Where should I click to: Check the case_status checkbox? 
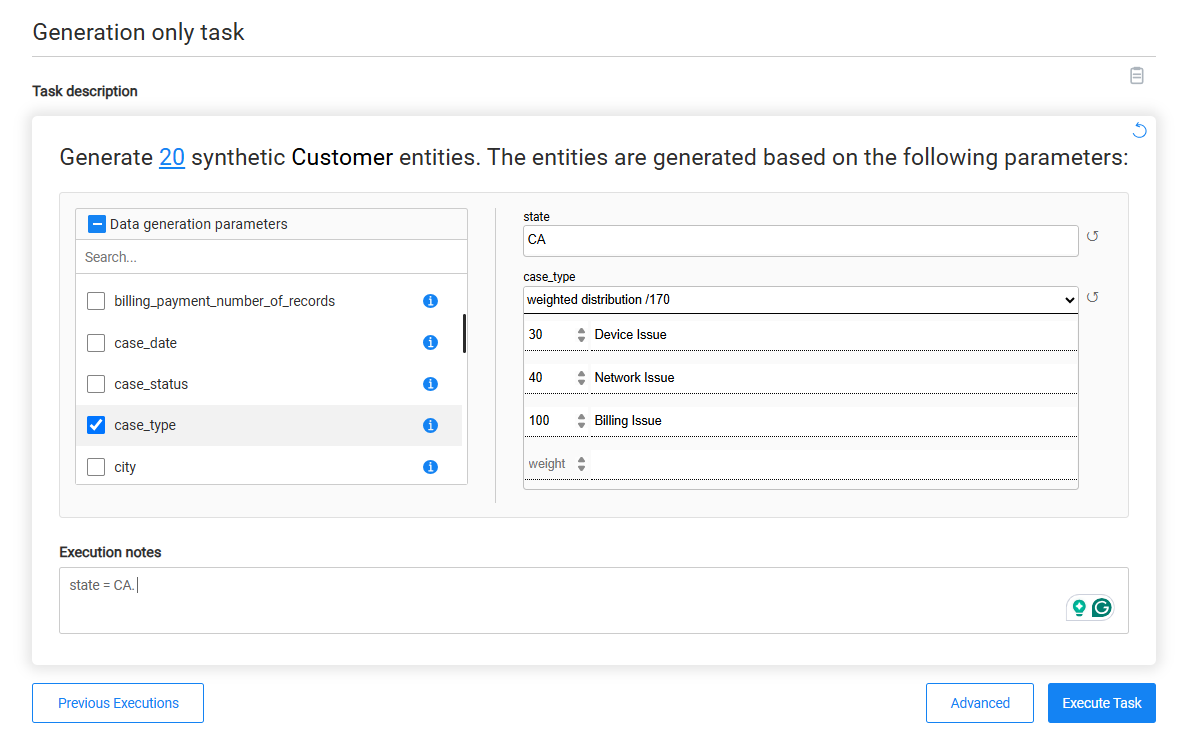point(96,384)
